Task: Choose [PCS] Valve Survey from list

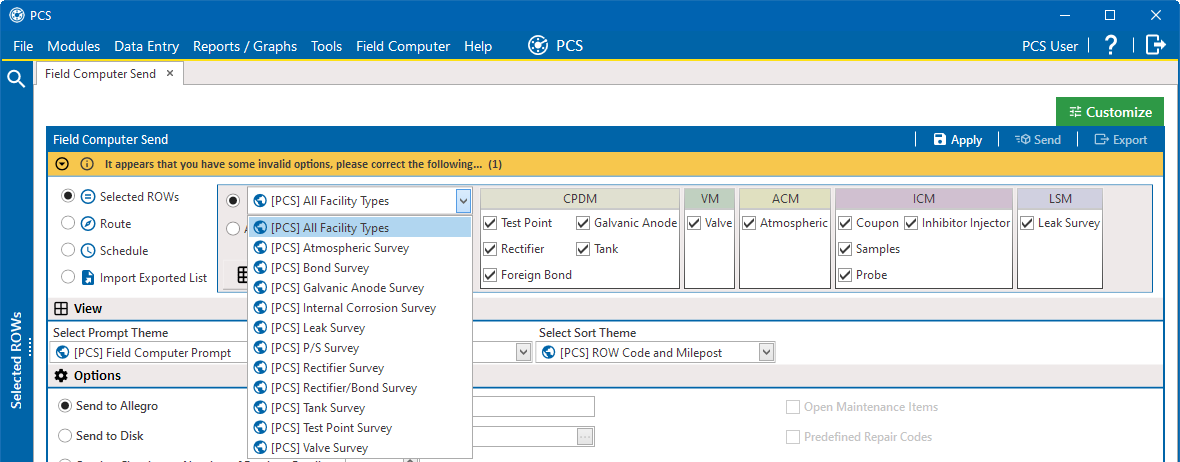Action: (x=360, y=448)
